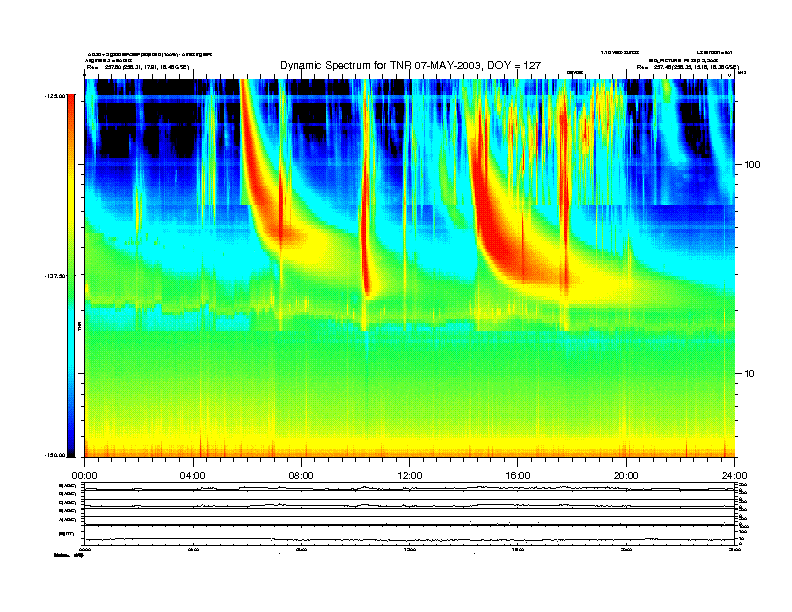Click the title 'Dynamic Spectrum for TNR 07-MAY-2003, DOY = 127'

(410, 65)
